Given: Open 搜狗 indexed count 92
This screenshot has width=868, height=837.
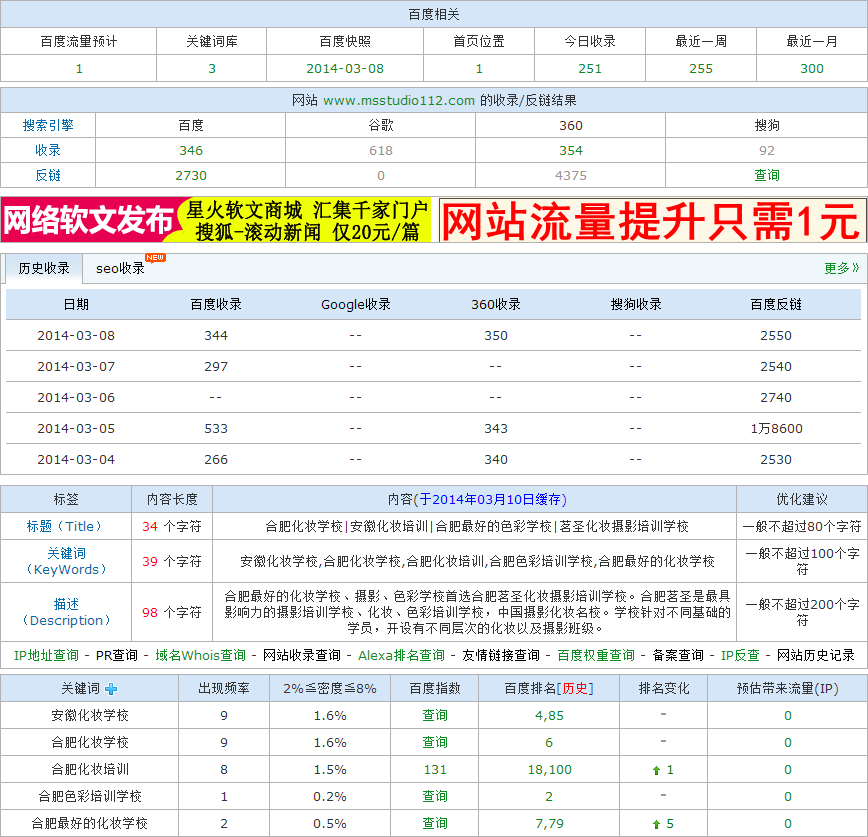Looking at the screenshot, I should point(767,151).
